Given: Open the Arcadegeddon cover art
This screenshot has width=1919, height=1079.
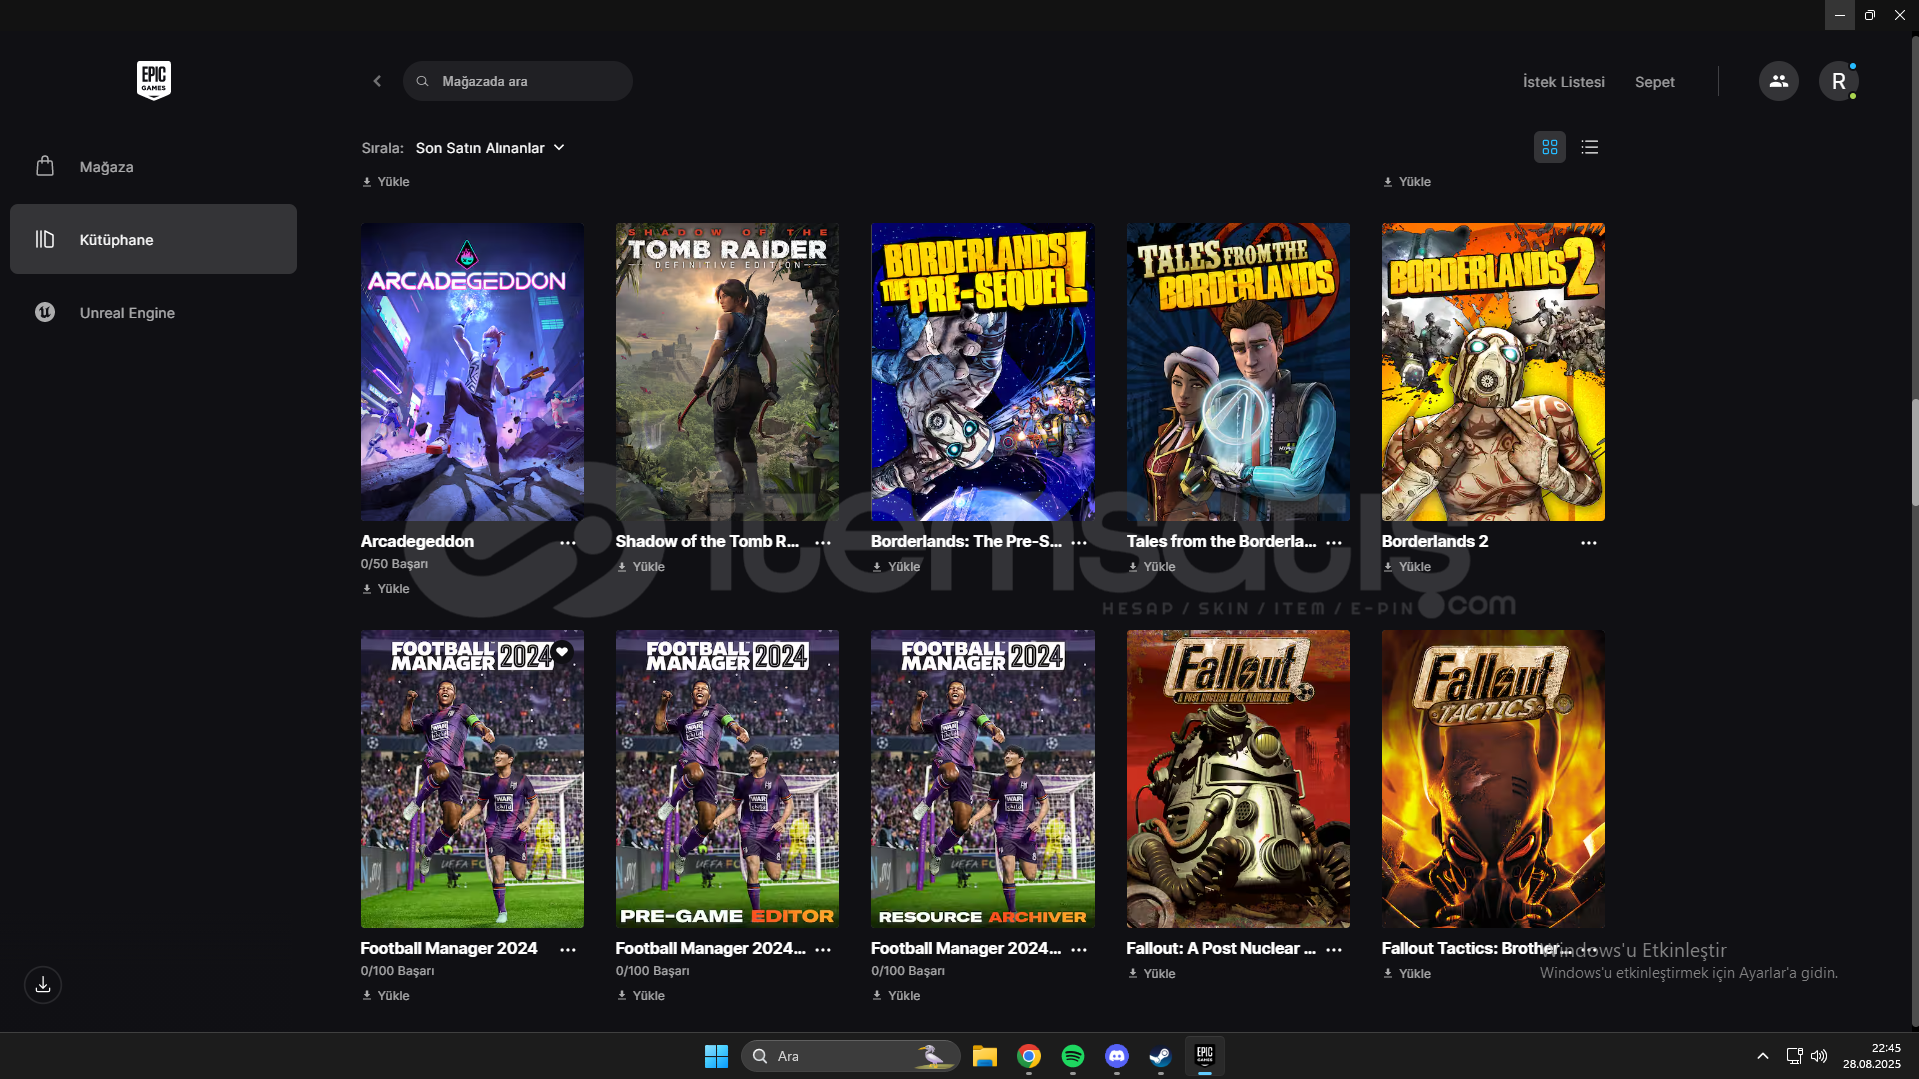Looking at the screenshot, I should [472, 372].
